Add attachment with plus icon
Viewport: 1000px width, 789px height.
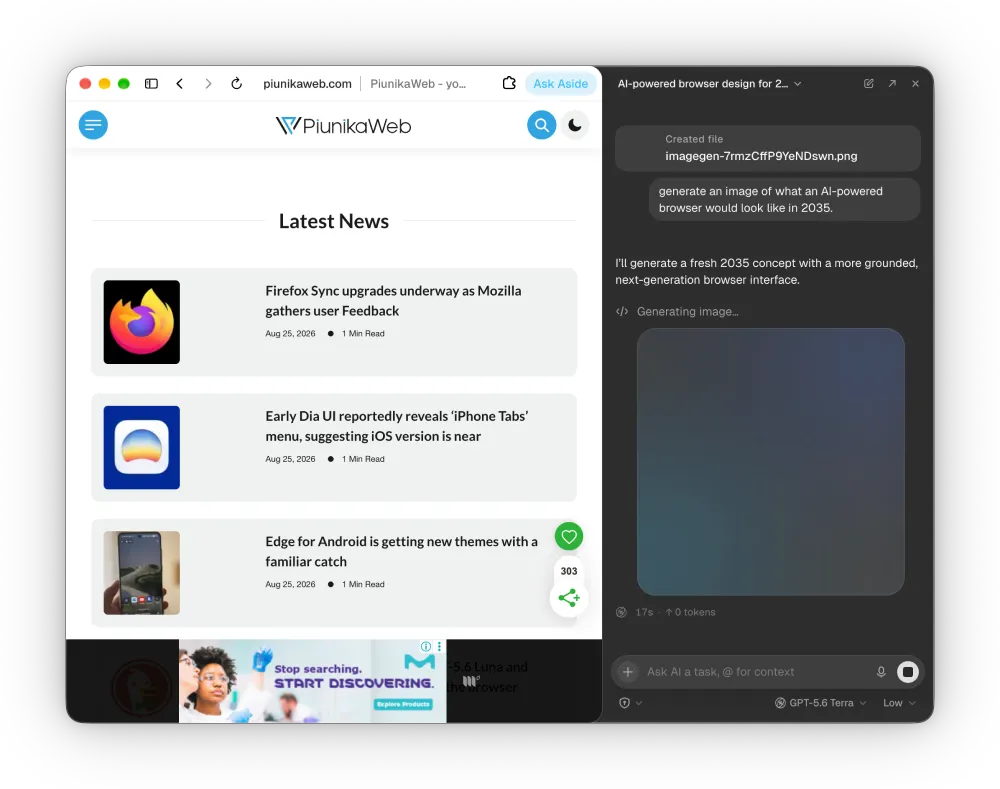[x=628, y=672]
